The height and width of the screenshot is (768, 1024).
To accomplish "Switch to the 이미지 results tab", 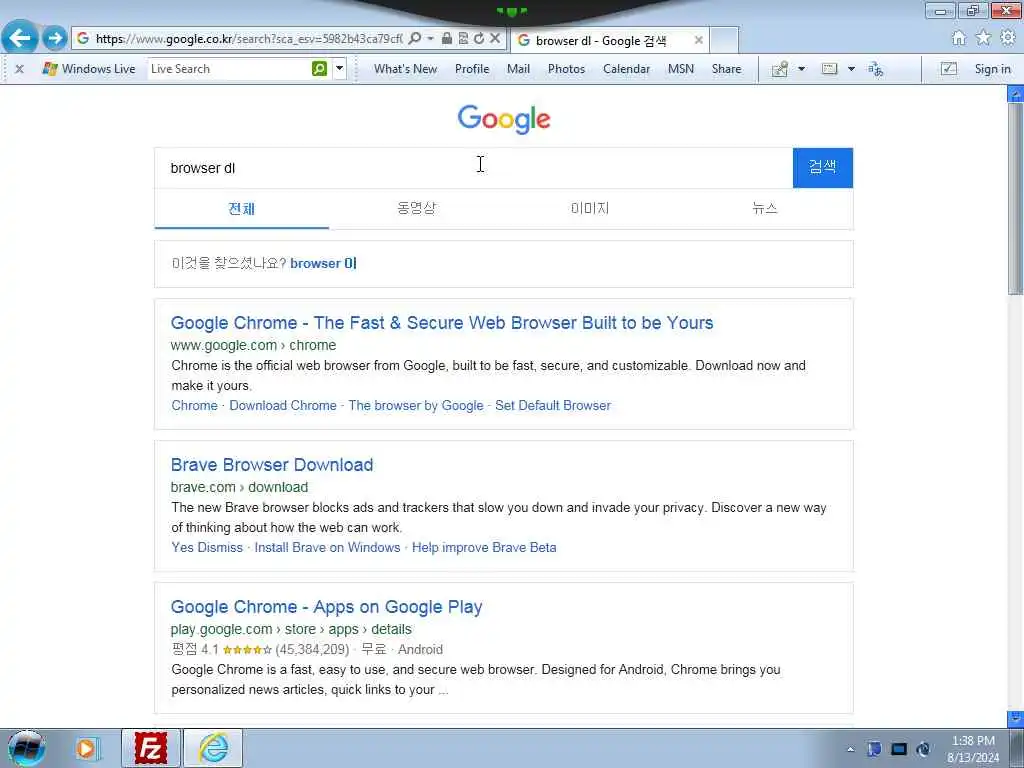I will [590, 208].
